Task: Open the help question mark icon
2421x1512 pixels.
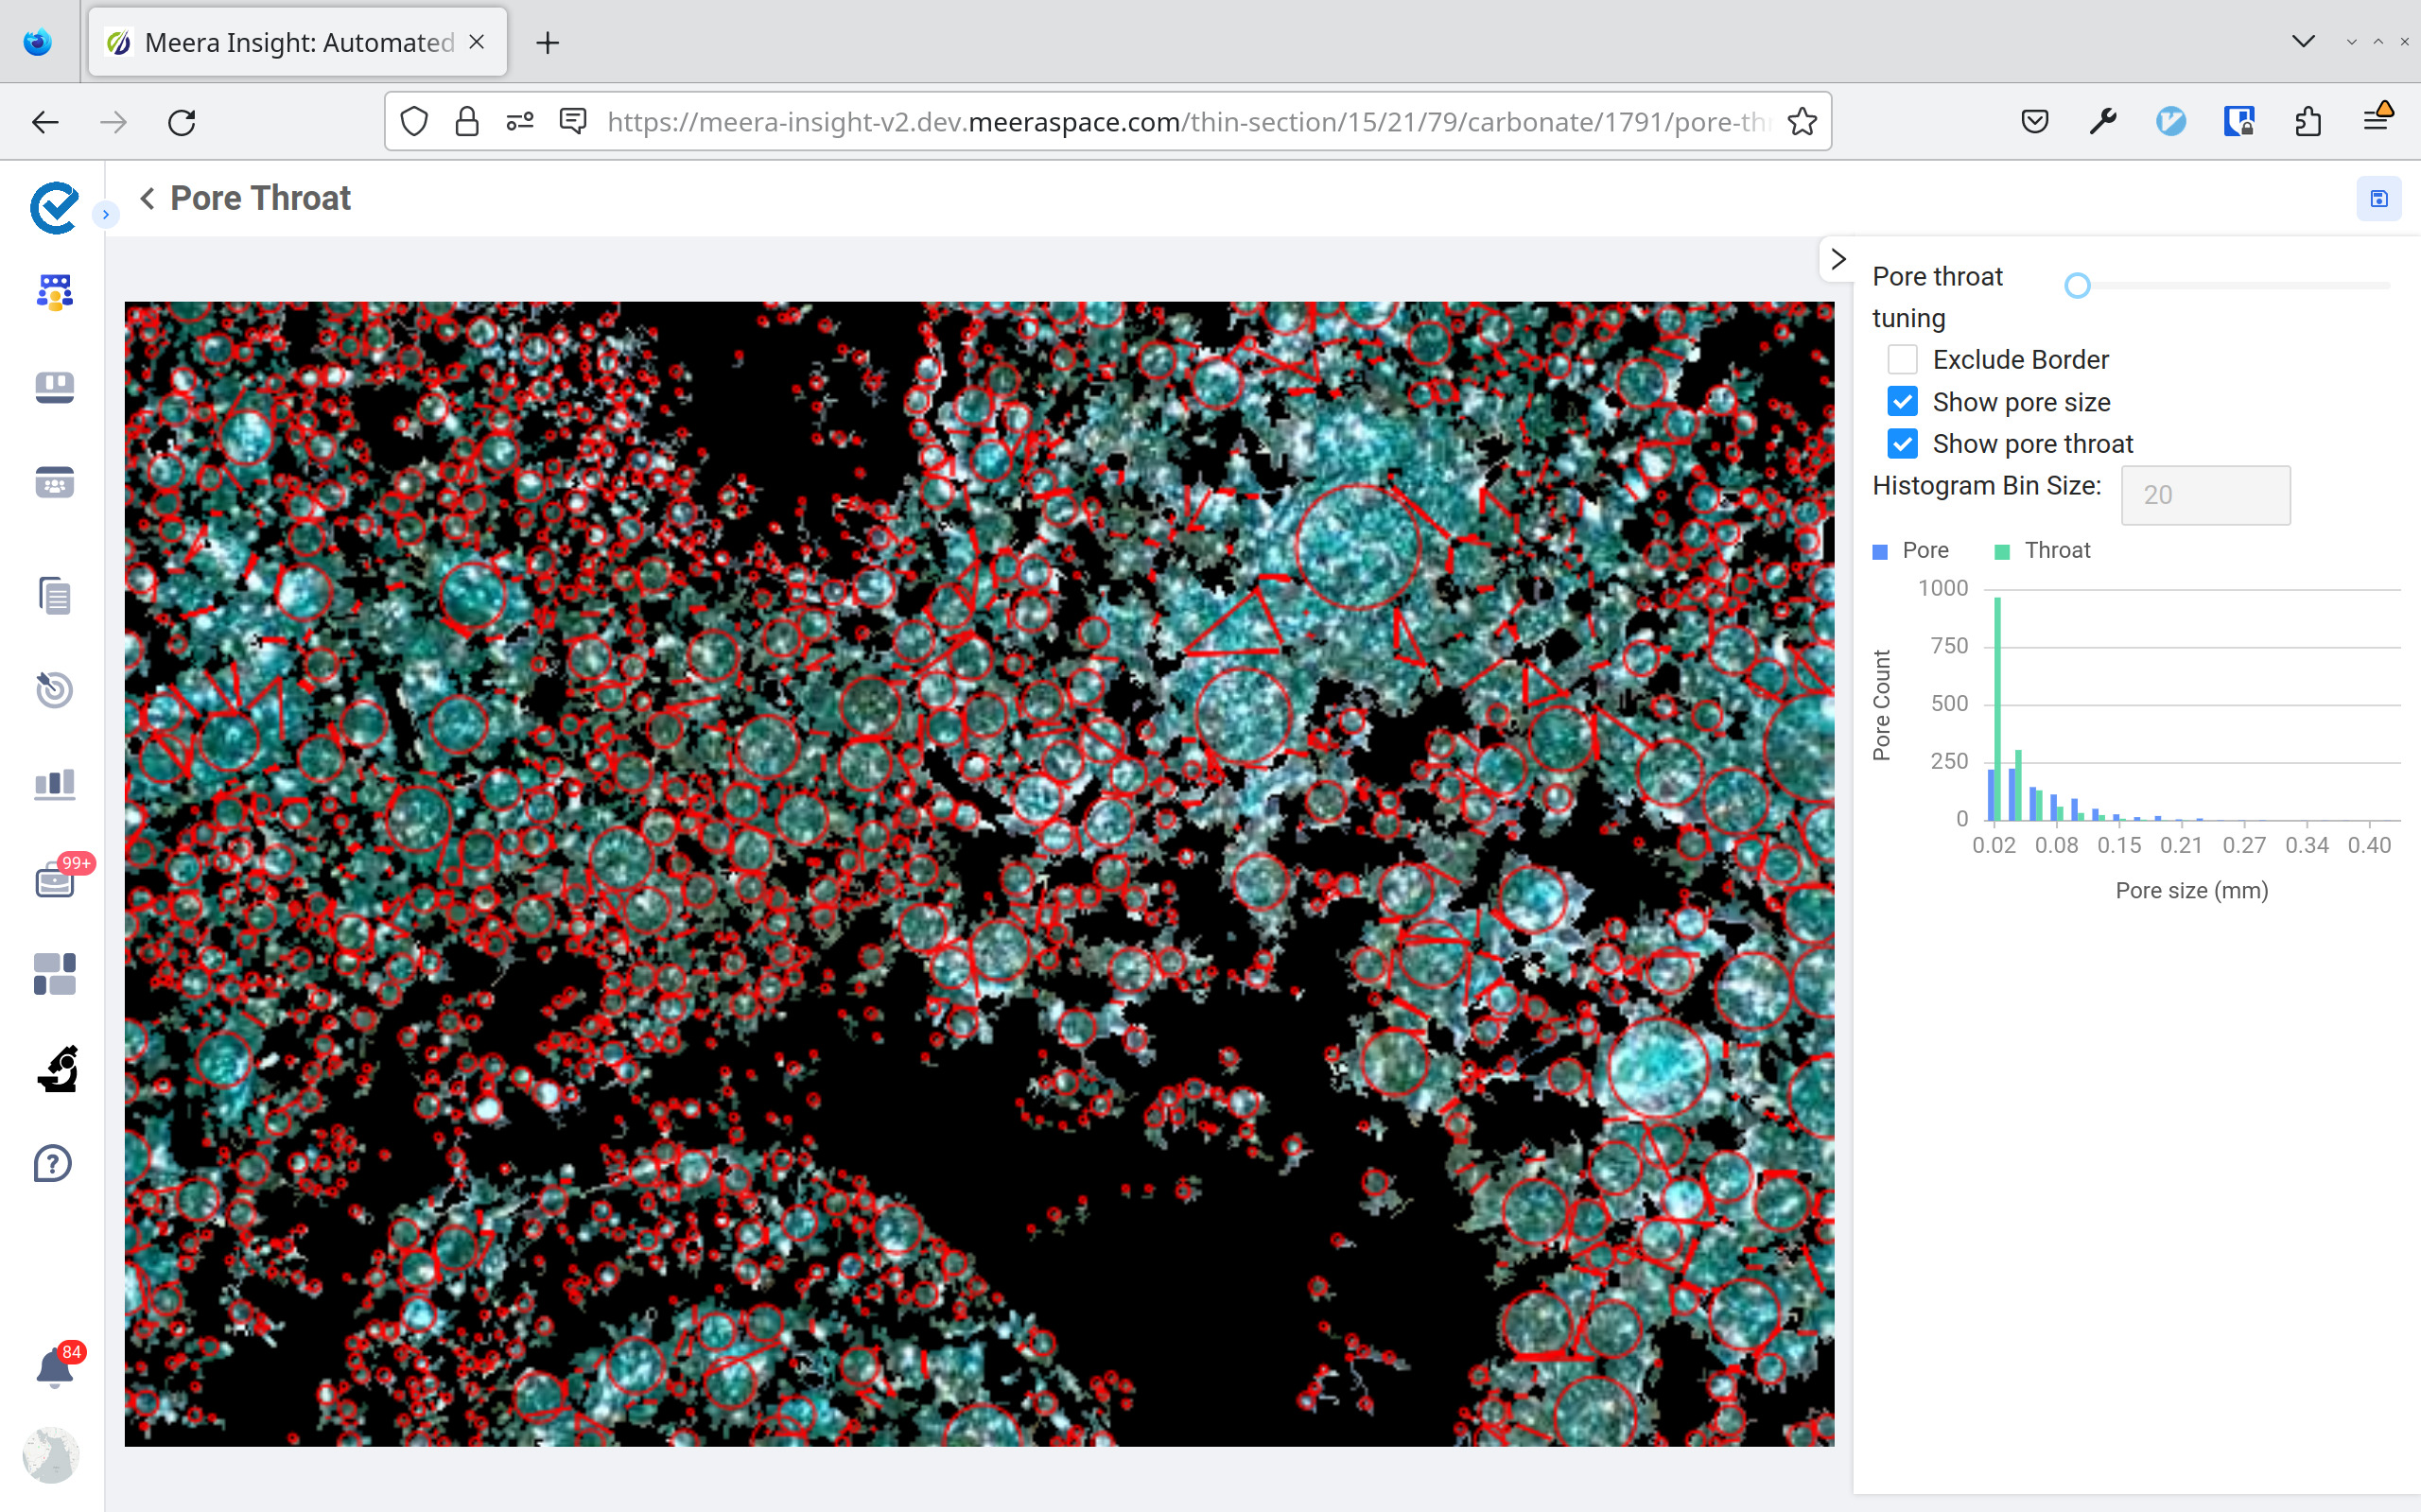Action: (x=53, y=1163)
